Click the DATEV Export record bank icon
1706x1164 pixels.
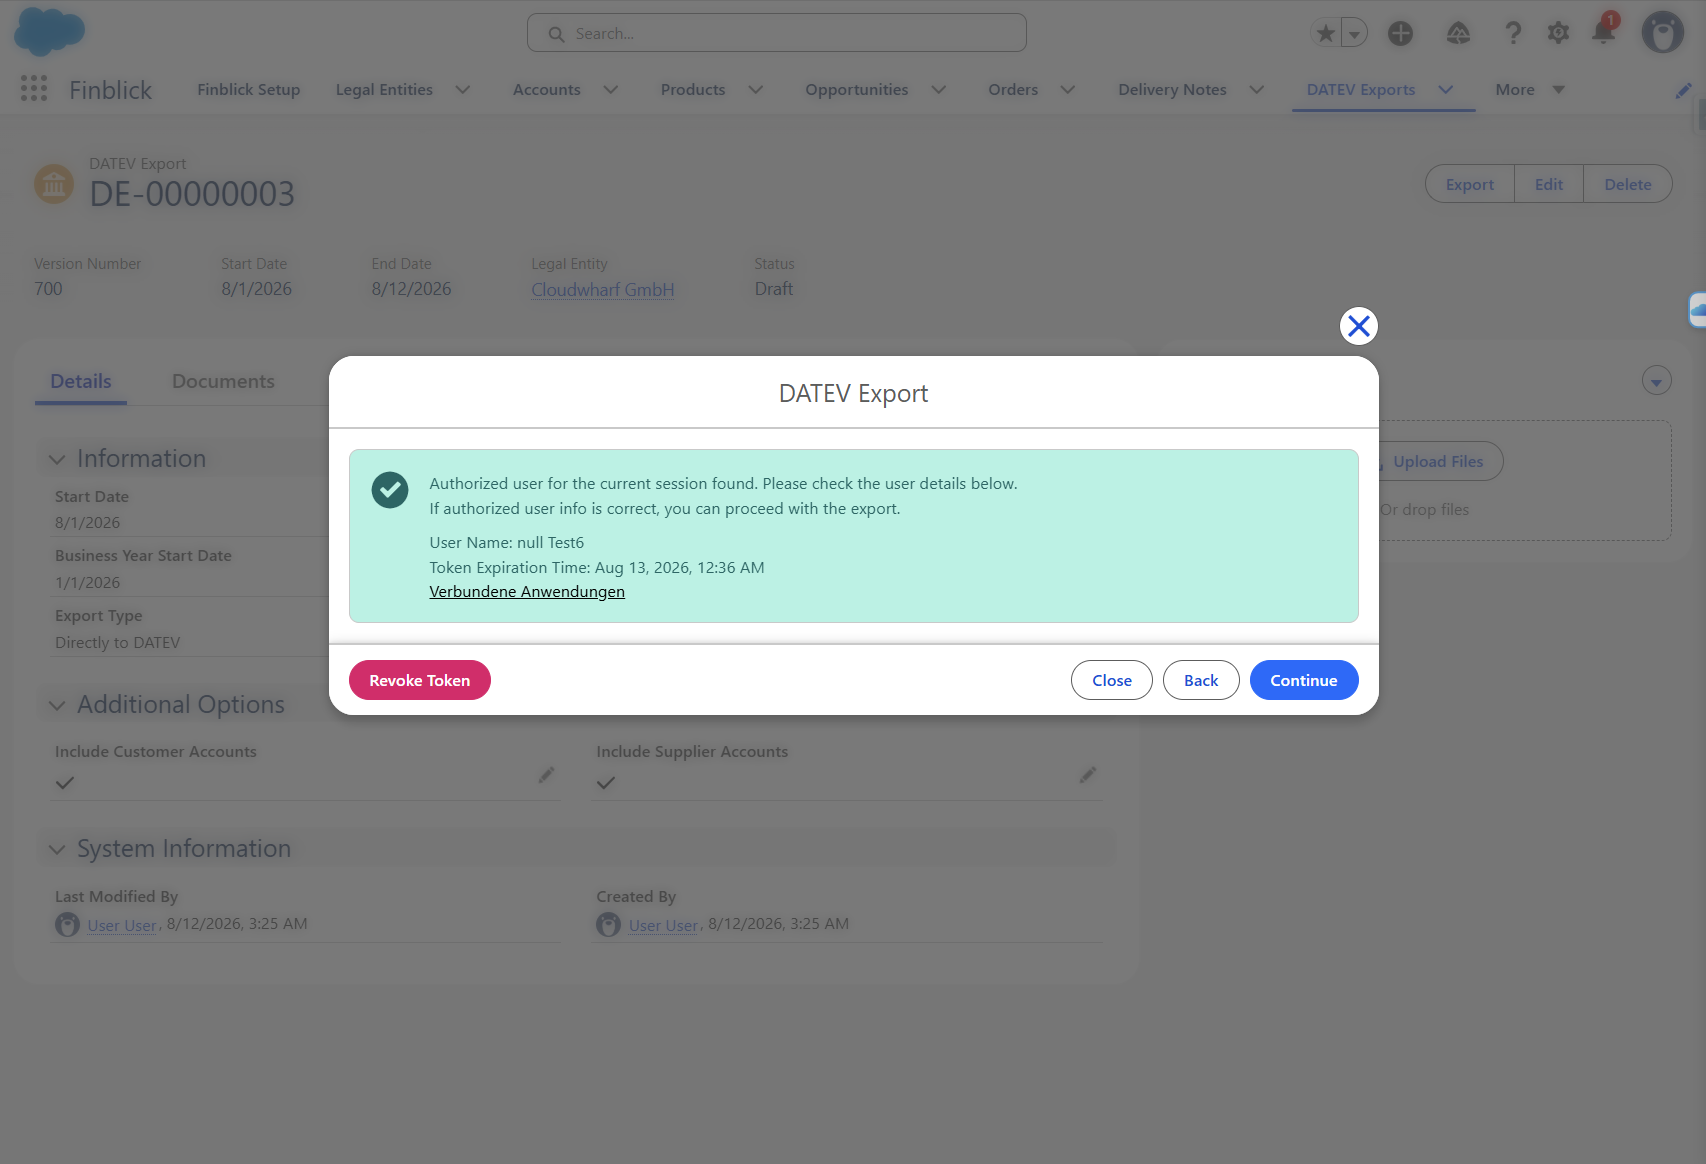click(x=54, y=184)
